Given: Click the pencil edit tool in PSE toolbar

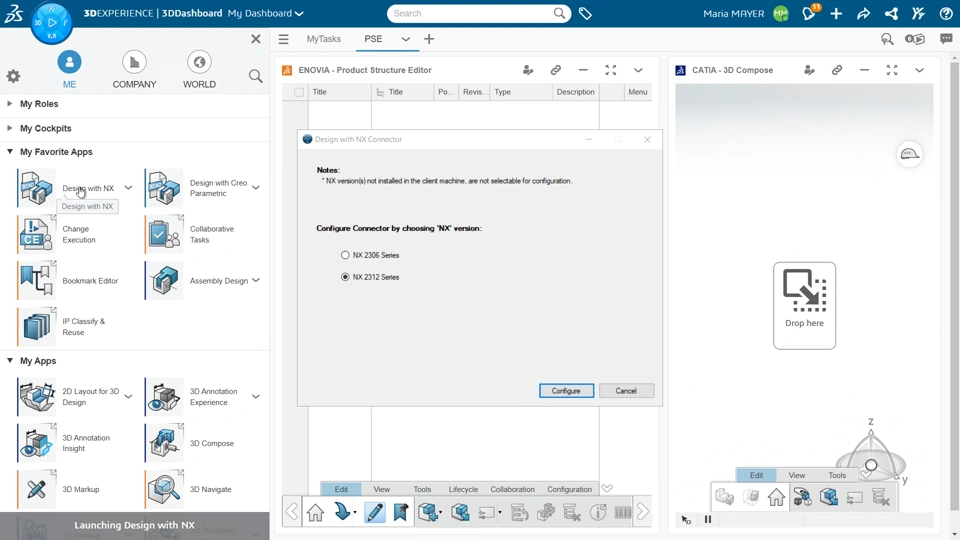Looking at the screenshot, I should click(x=374, y=512).
